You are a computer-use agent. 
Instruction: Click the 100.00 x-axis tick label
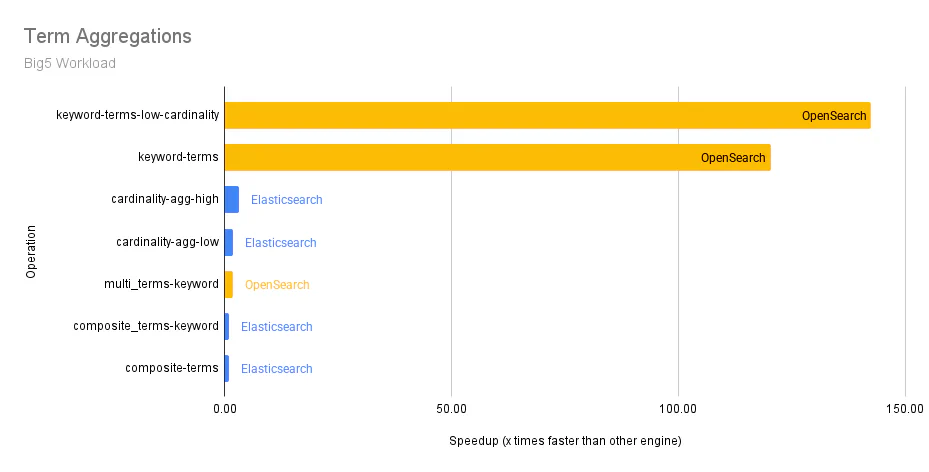click(678, 408)
